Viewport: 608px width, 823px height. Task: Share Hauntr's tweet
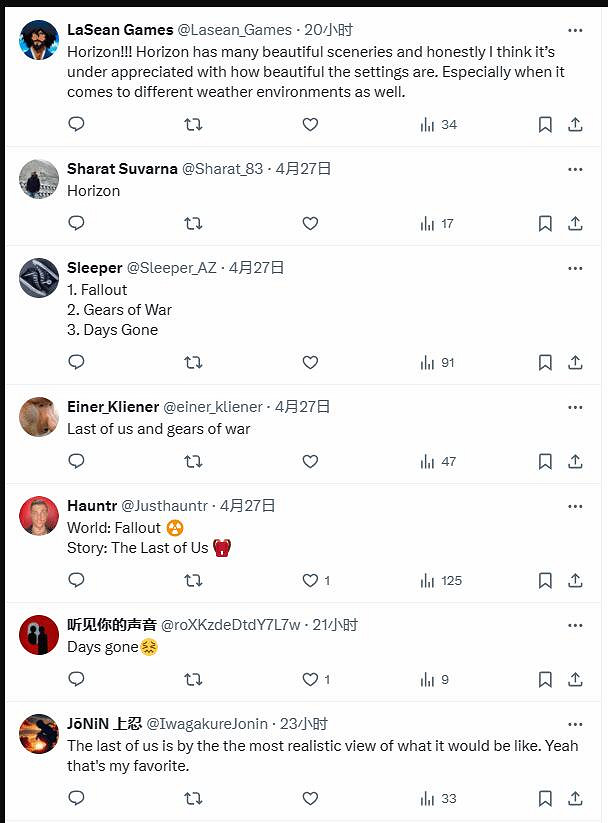point(575,580)
